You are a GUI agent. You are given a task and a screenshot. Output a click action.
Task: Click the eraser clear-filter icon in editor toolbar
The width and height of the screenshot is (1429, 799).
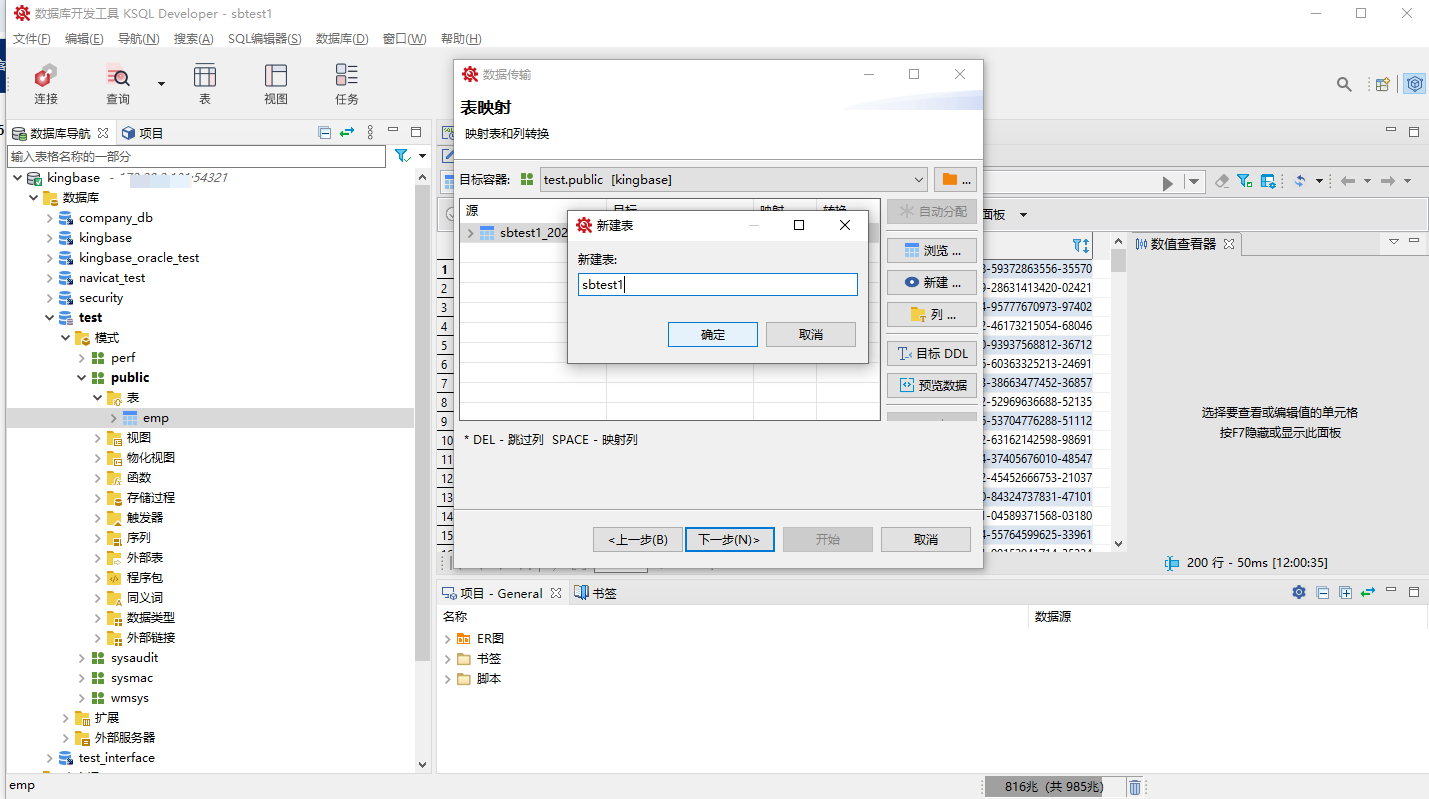coord(1222,181)
